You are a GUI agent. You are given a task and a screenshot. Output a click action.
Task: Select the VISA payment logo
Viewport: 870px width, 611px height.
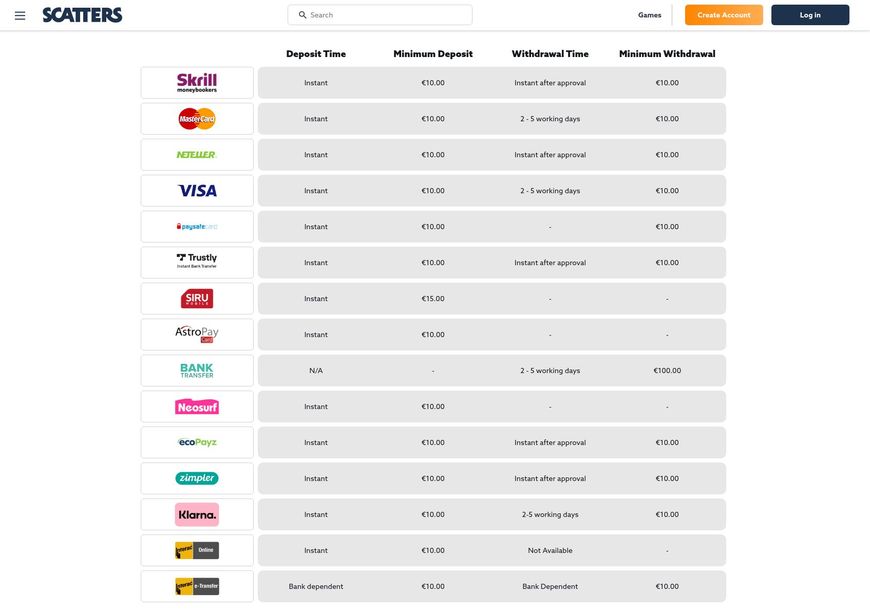pyautogui.click(x=197, y=191)
